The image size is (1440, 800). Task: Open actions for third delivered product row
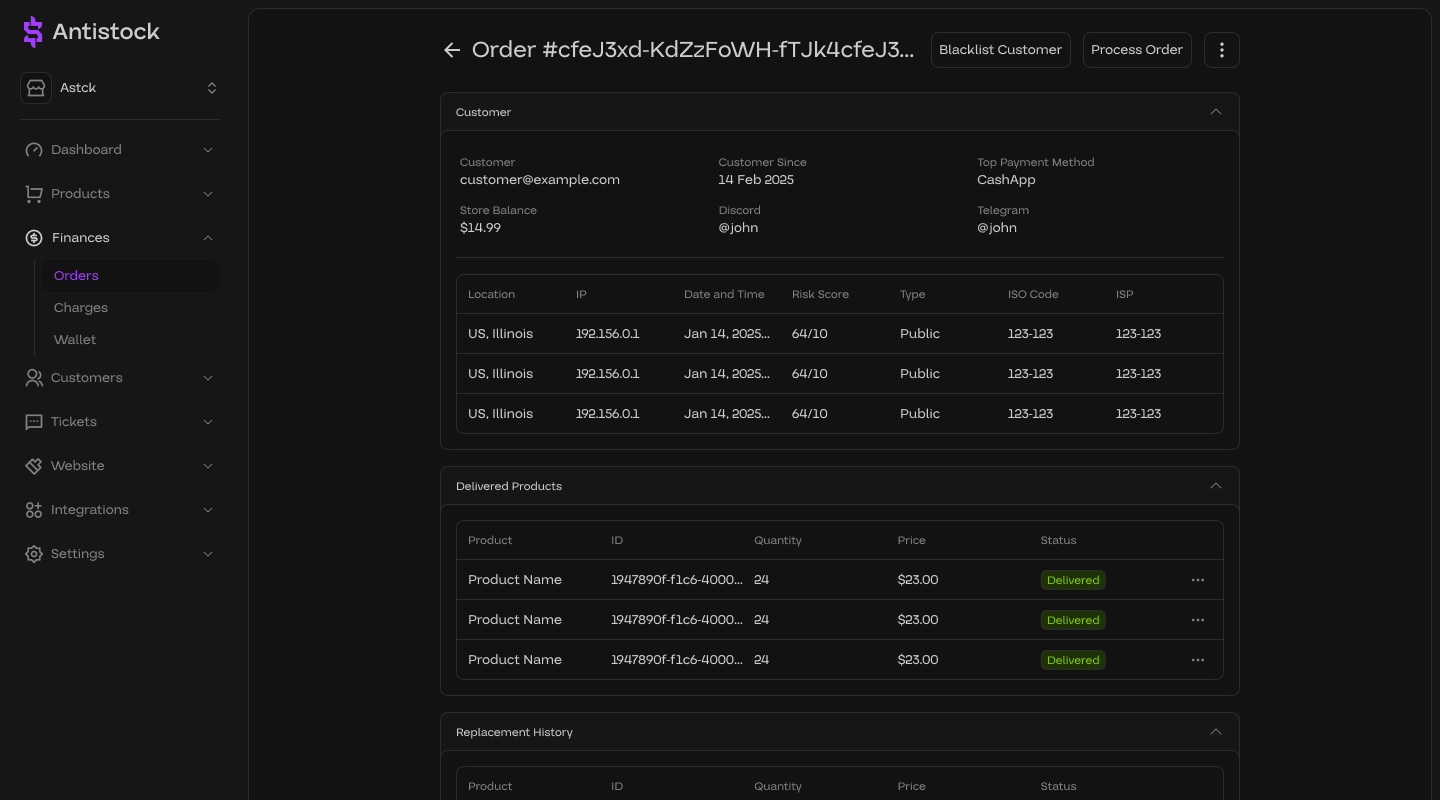(x=1198, y=660)
